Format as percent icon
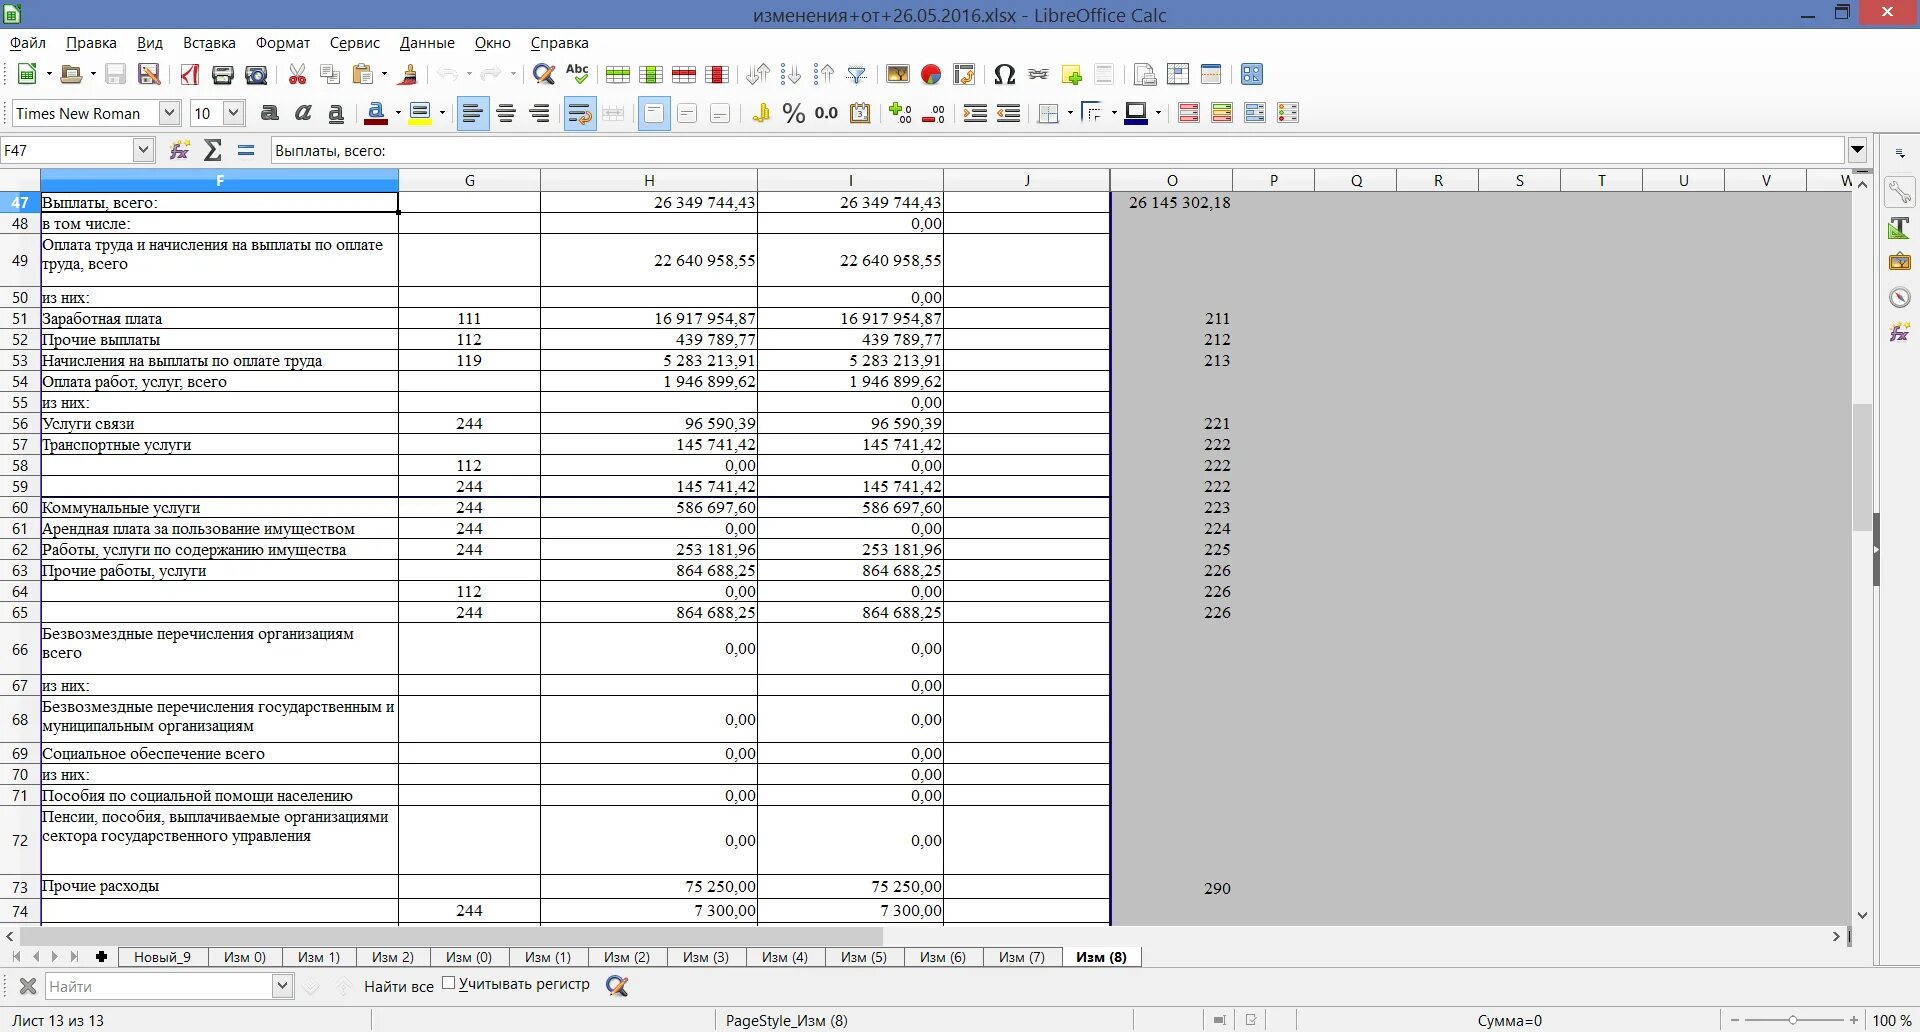The height and width of the screenshot is (1032, 1920). 794,113
